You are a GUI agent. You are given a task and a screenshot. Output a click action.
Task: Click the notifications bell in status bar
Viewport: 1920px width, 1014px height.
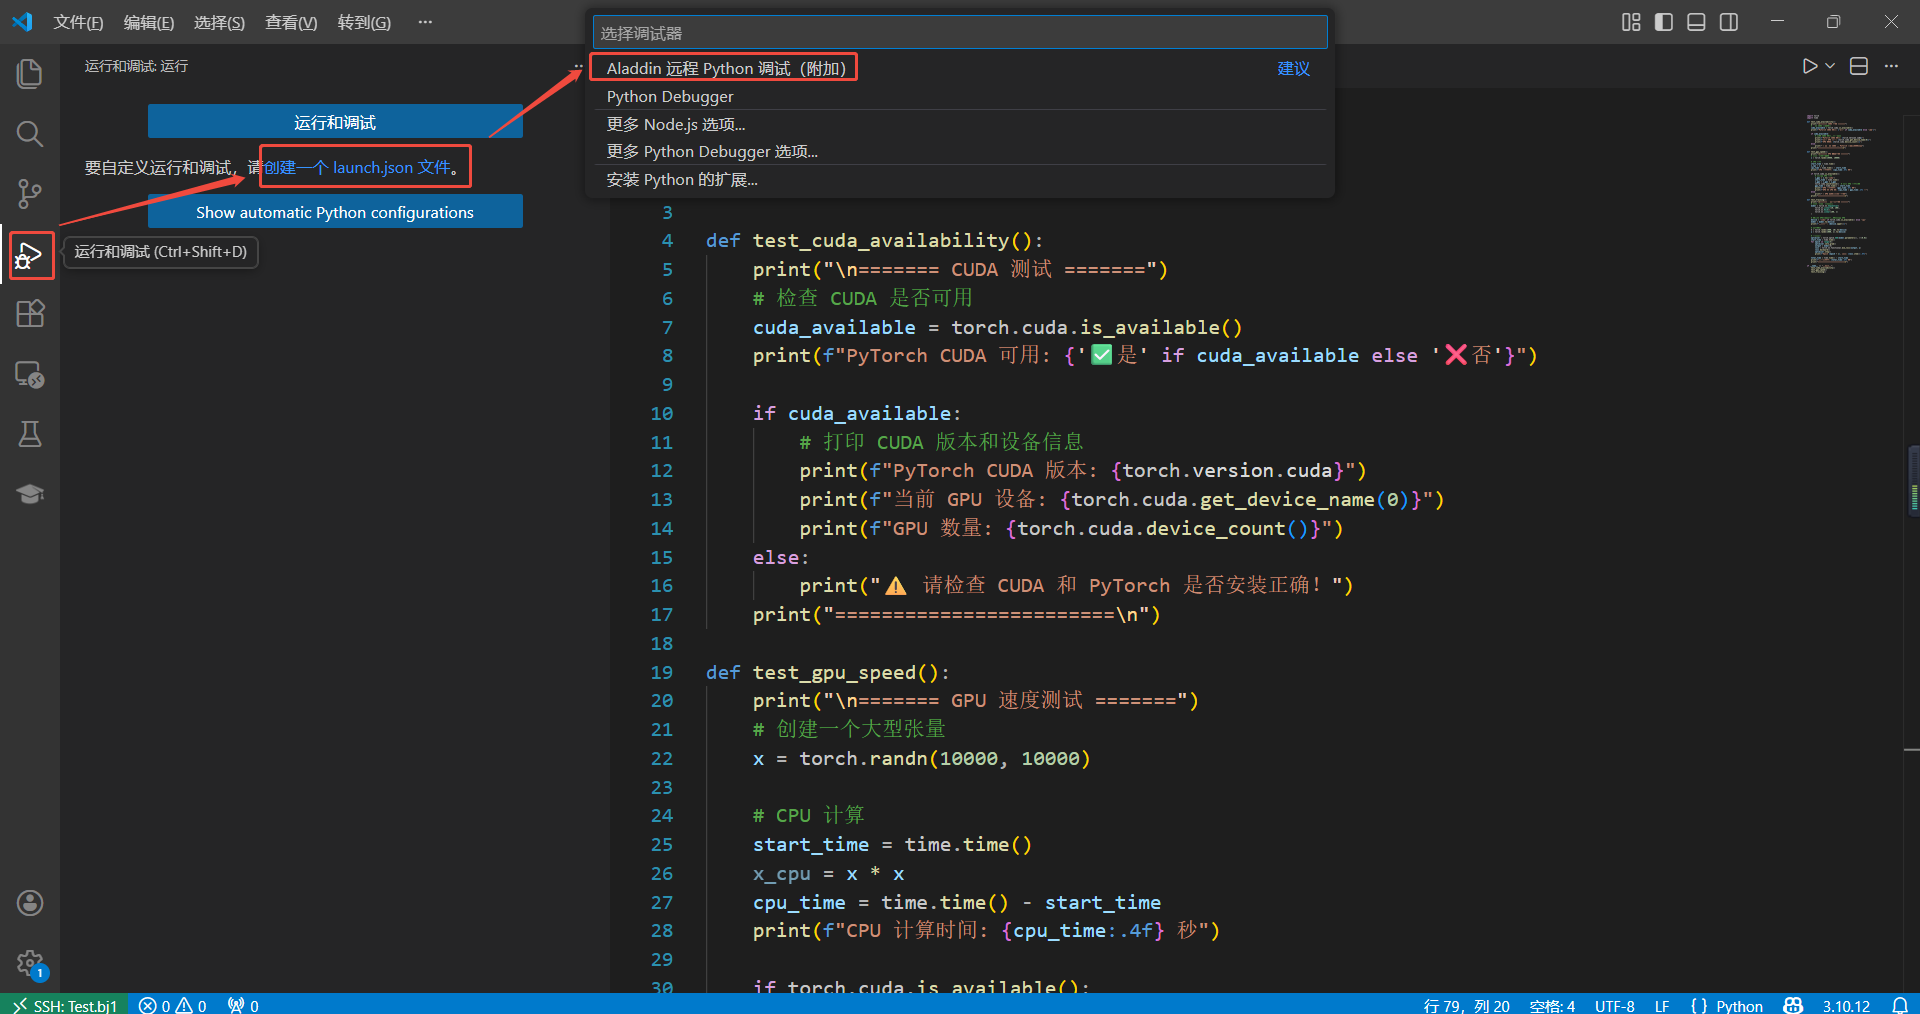1899,1005
